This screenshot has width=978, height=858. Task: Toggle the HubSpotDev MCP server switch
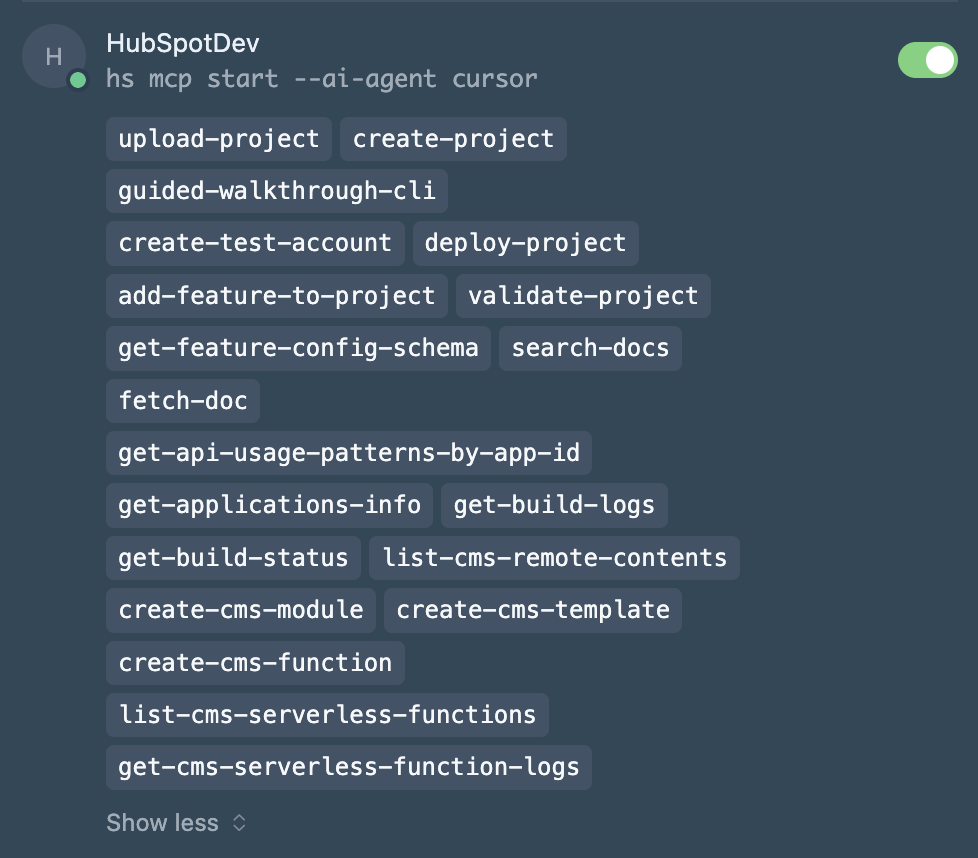tap(927, 60)
